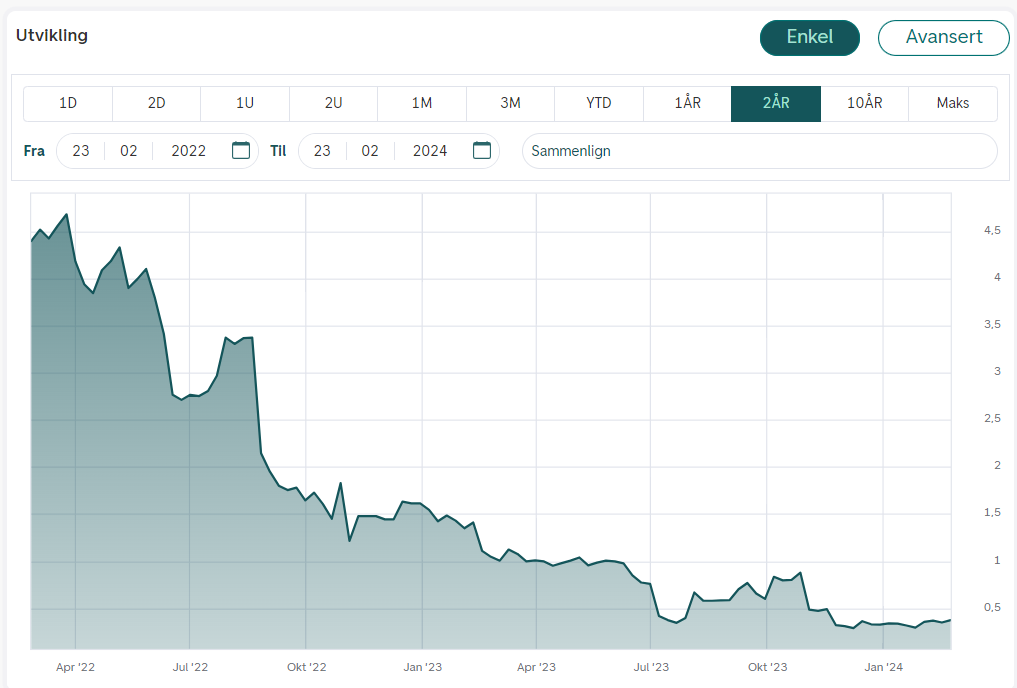Image resolution: width=1017 pixels, height=688 pixels.
Task: Open the Sammenlign comparison field
Action: tap(760, 151)
